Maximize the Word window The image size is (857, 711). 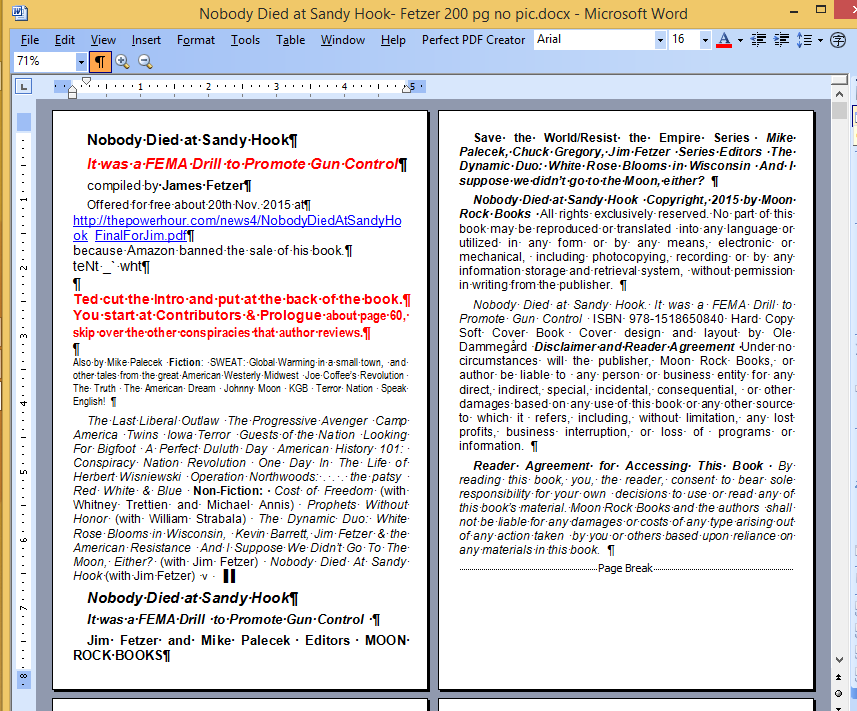tap(821, 10)
